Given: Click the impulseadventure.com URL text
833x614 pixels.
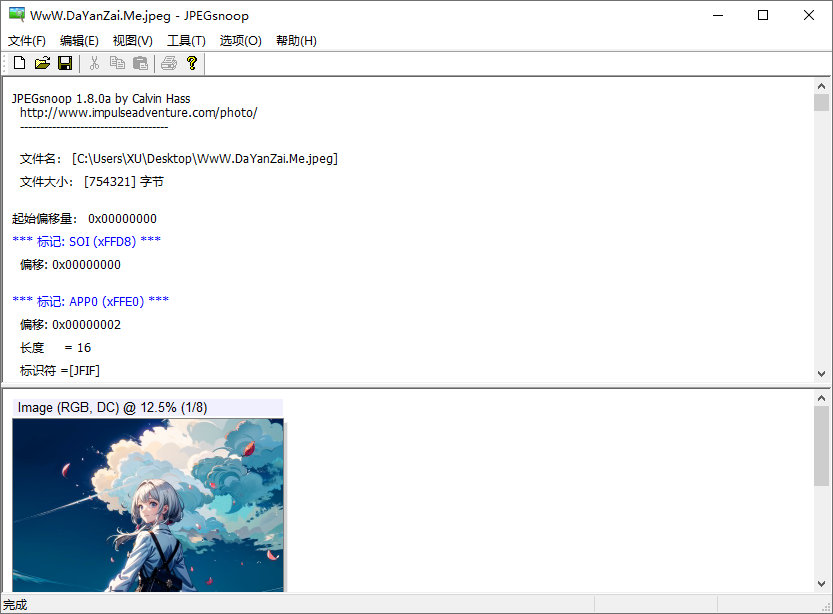Looking at the screenshot, I should (139, 113).
